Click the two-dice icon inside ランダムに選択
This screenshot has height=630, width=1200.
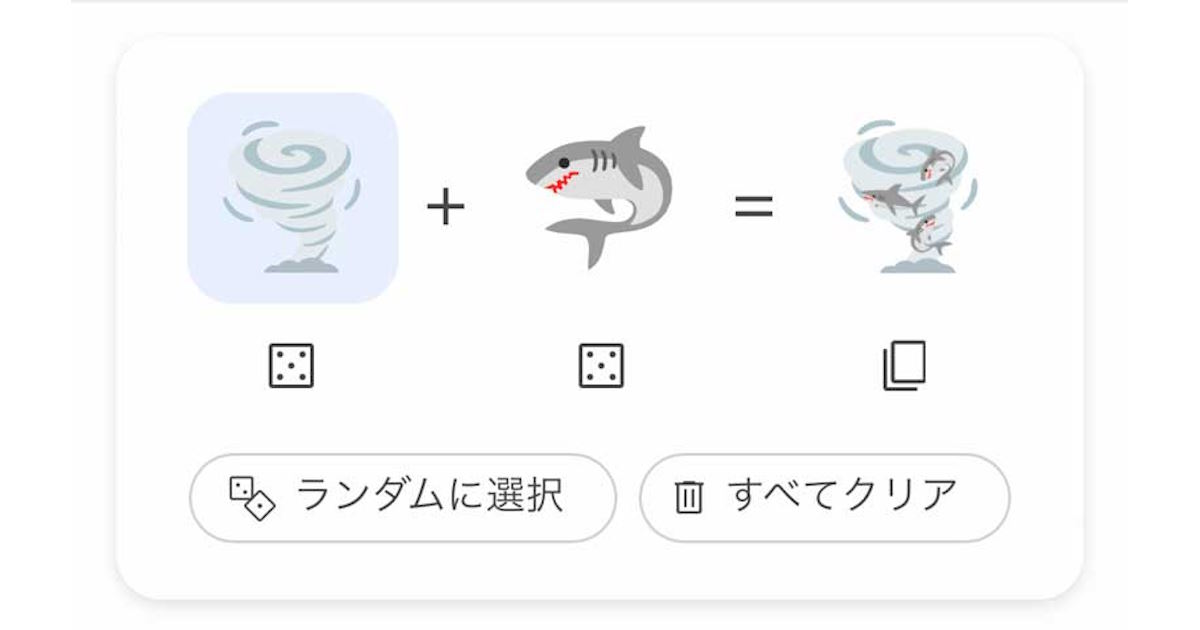pos(252,499)
